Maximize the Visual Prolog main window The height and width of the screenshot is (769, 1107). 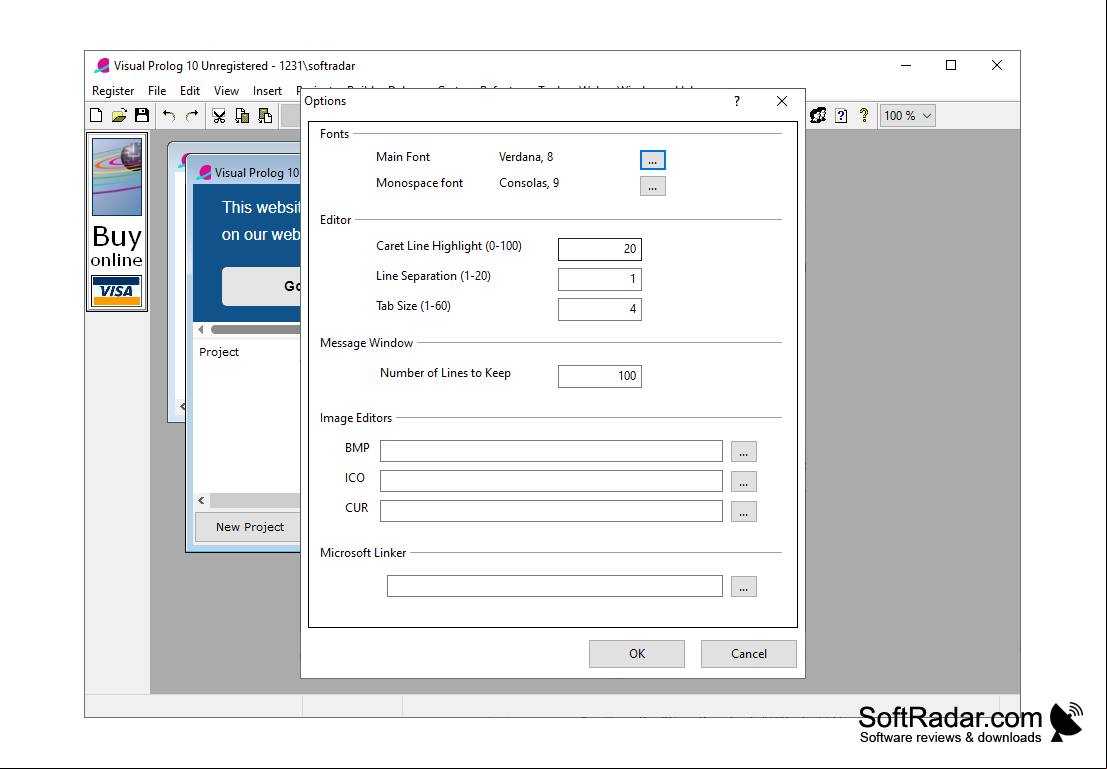951,65
